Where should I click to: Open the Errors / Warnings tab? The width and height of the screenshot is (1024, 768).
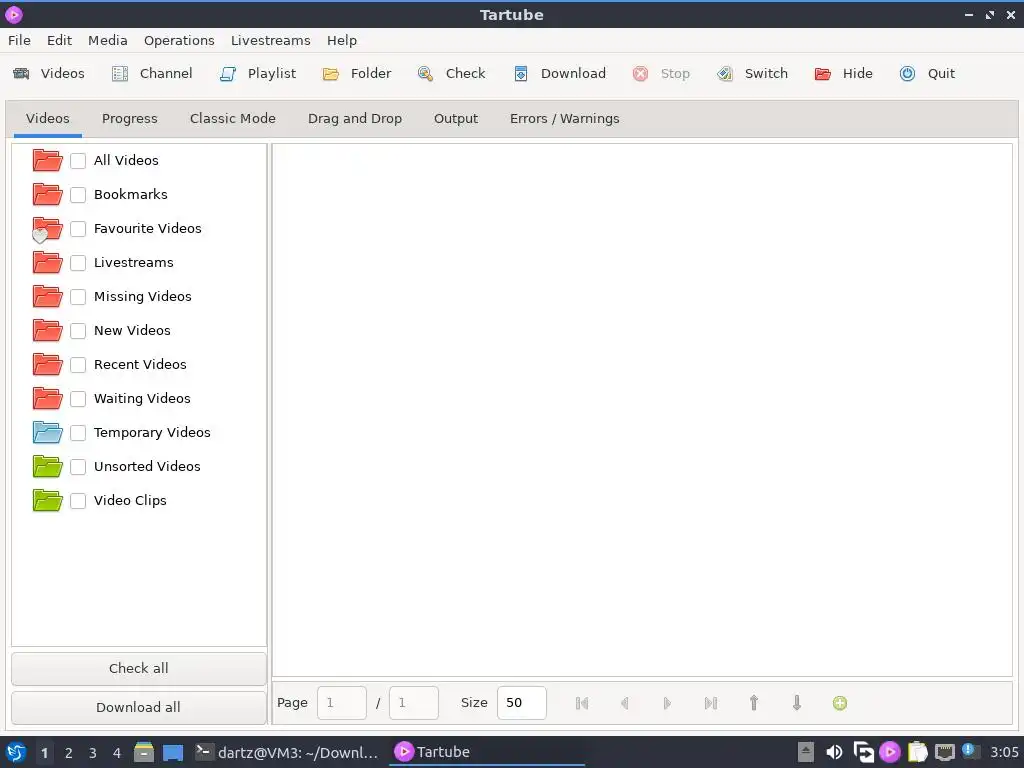(x=564, y=119)
